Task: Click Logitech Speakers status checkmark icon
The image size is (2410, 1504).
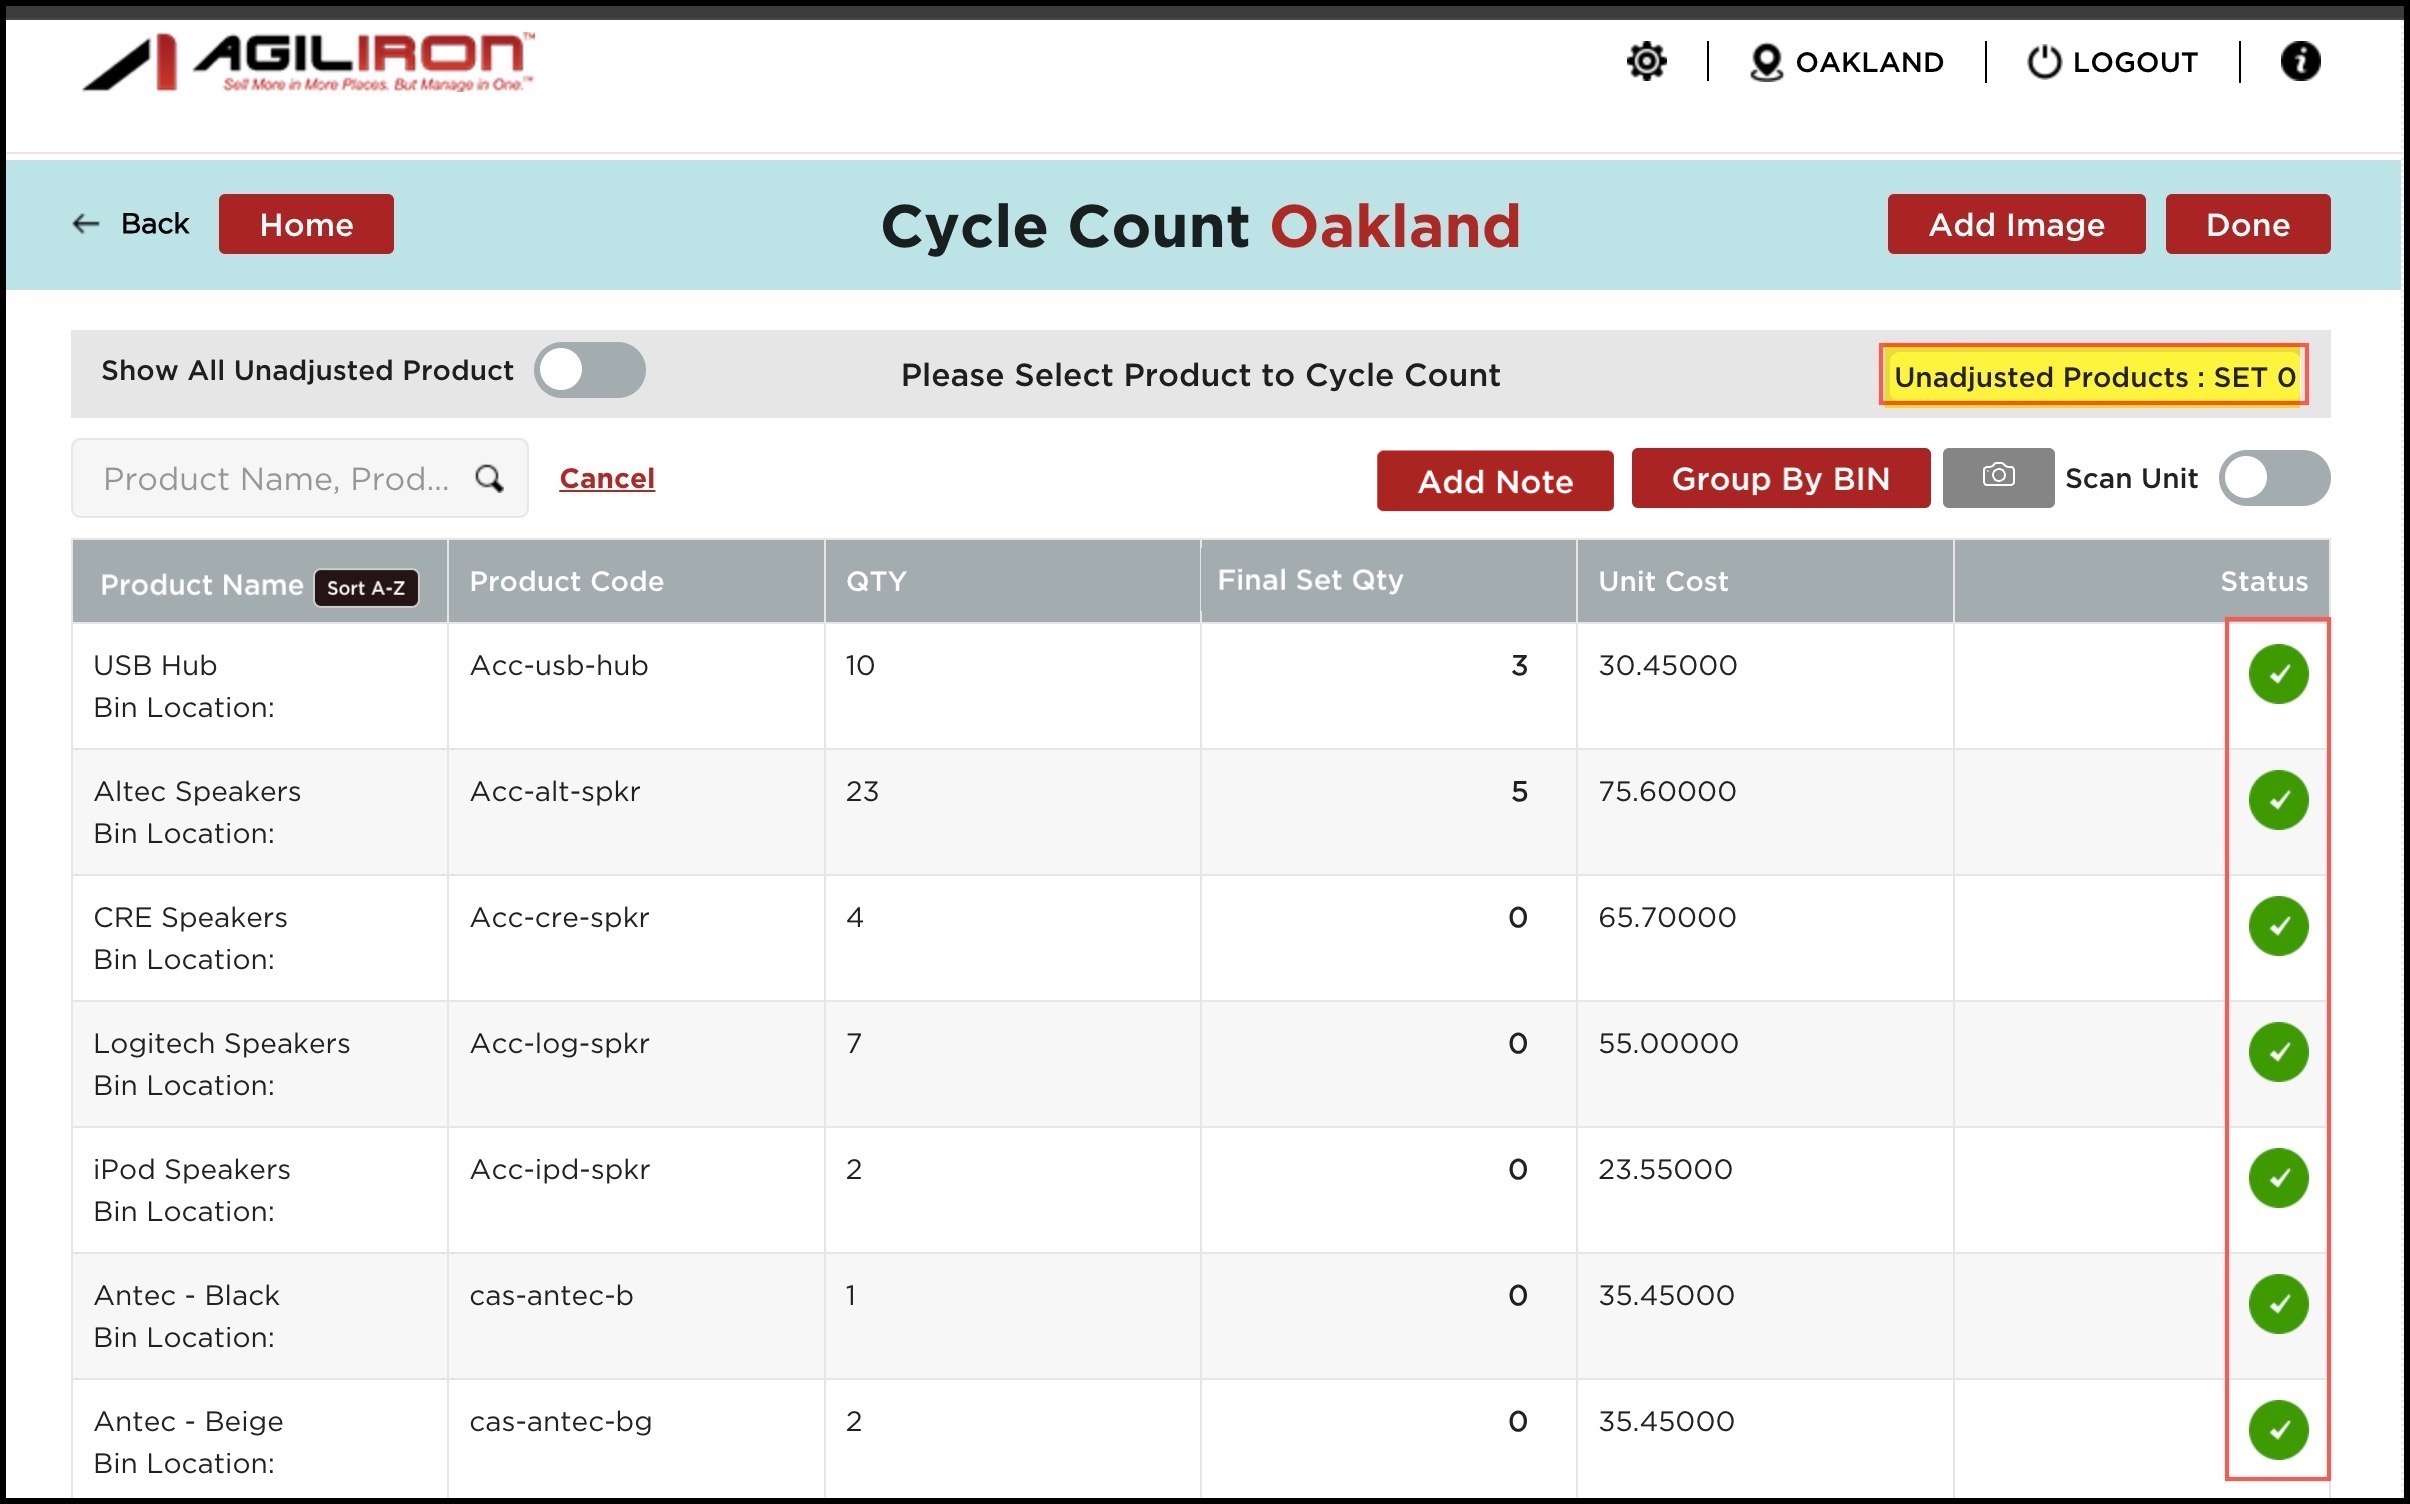Action: coord(2277,1052)
